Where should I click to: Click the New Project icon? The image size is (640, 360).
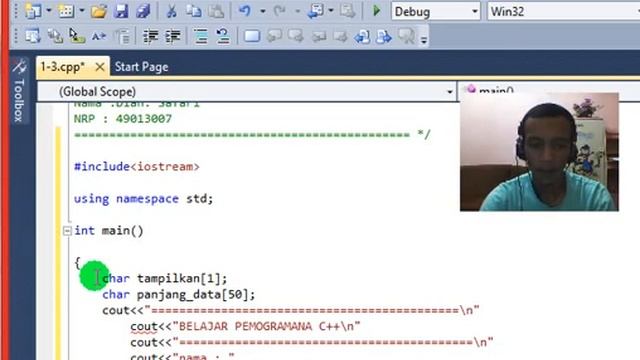[x=33, y=11]
